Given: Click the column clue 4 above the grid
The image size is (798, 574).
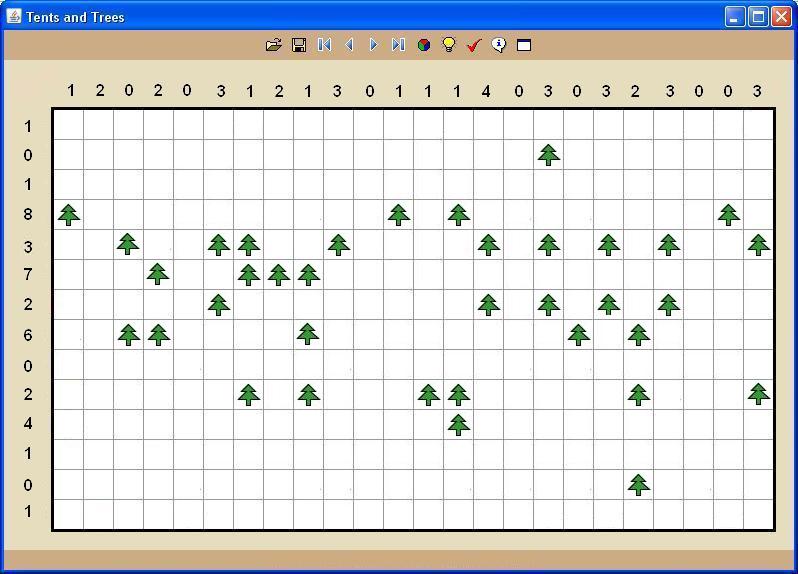Looking at the screenshot, I should [487, 91].
